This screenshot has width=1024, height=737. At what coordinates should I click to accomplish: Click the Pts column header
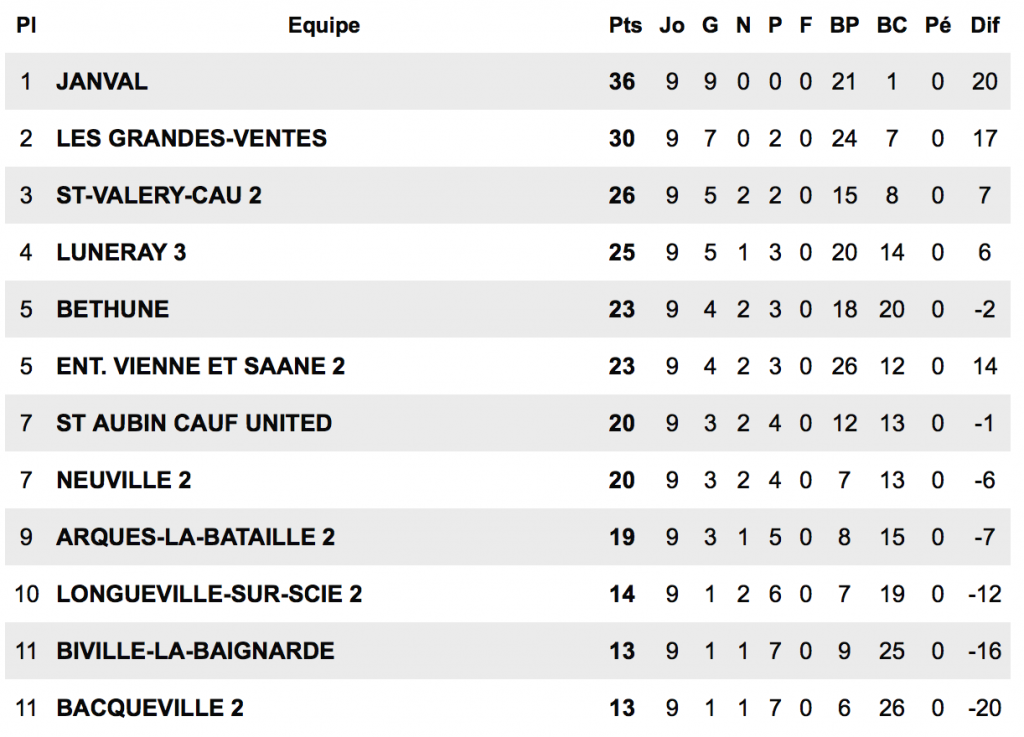[625, 26]
